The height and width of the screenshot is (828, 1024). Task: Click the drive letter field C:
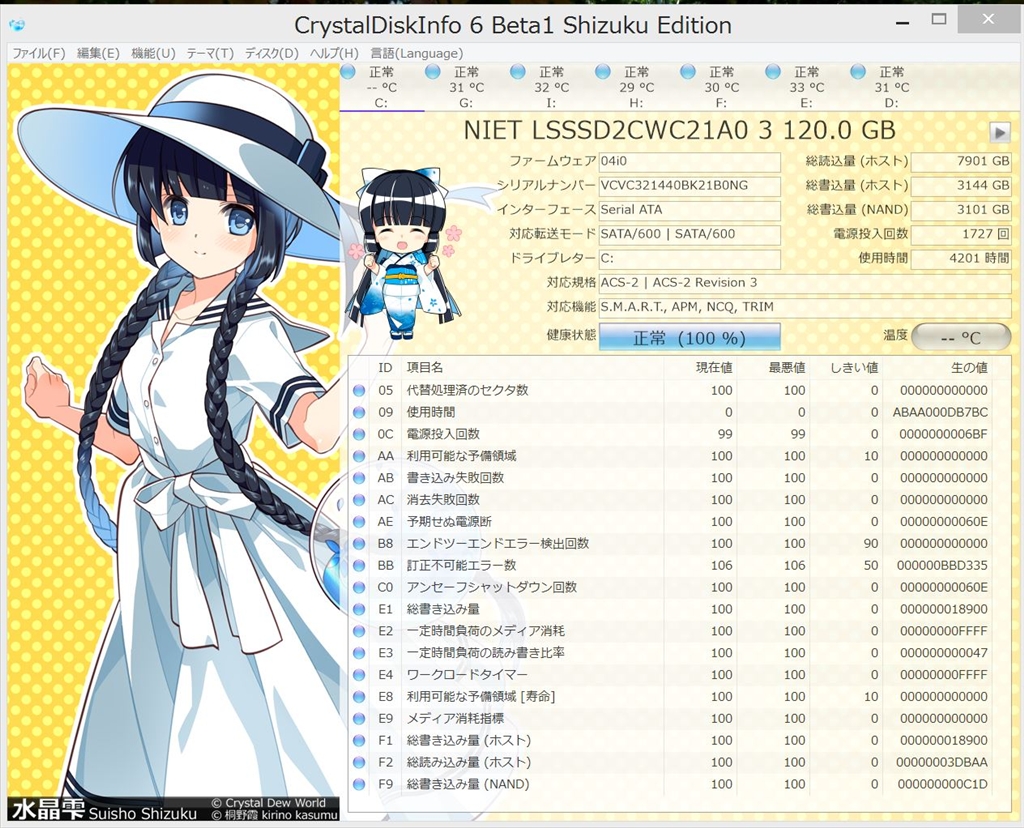[x=690, y=258]
